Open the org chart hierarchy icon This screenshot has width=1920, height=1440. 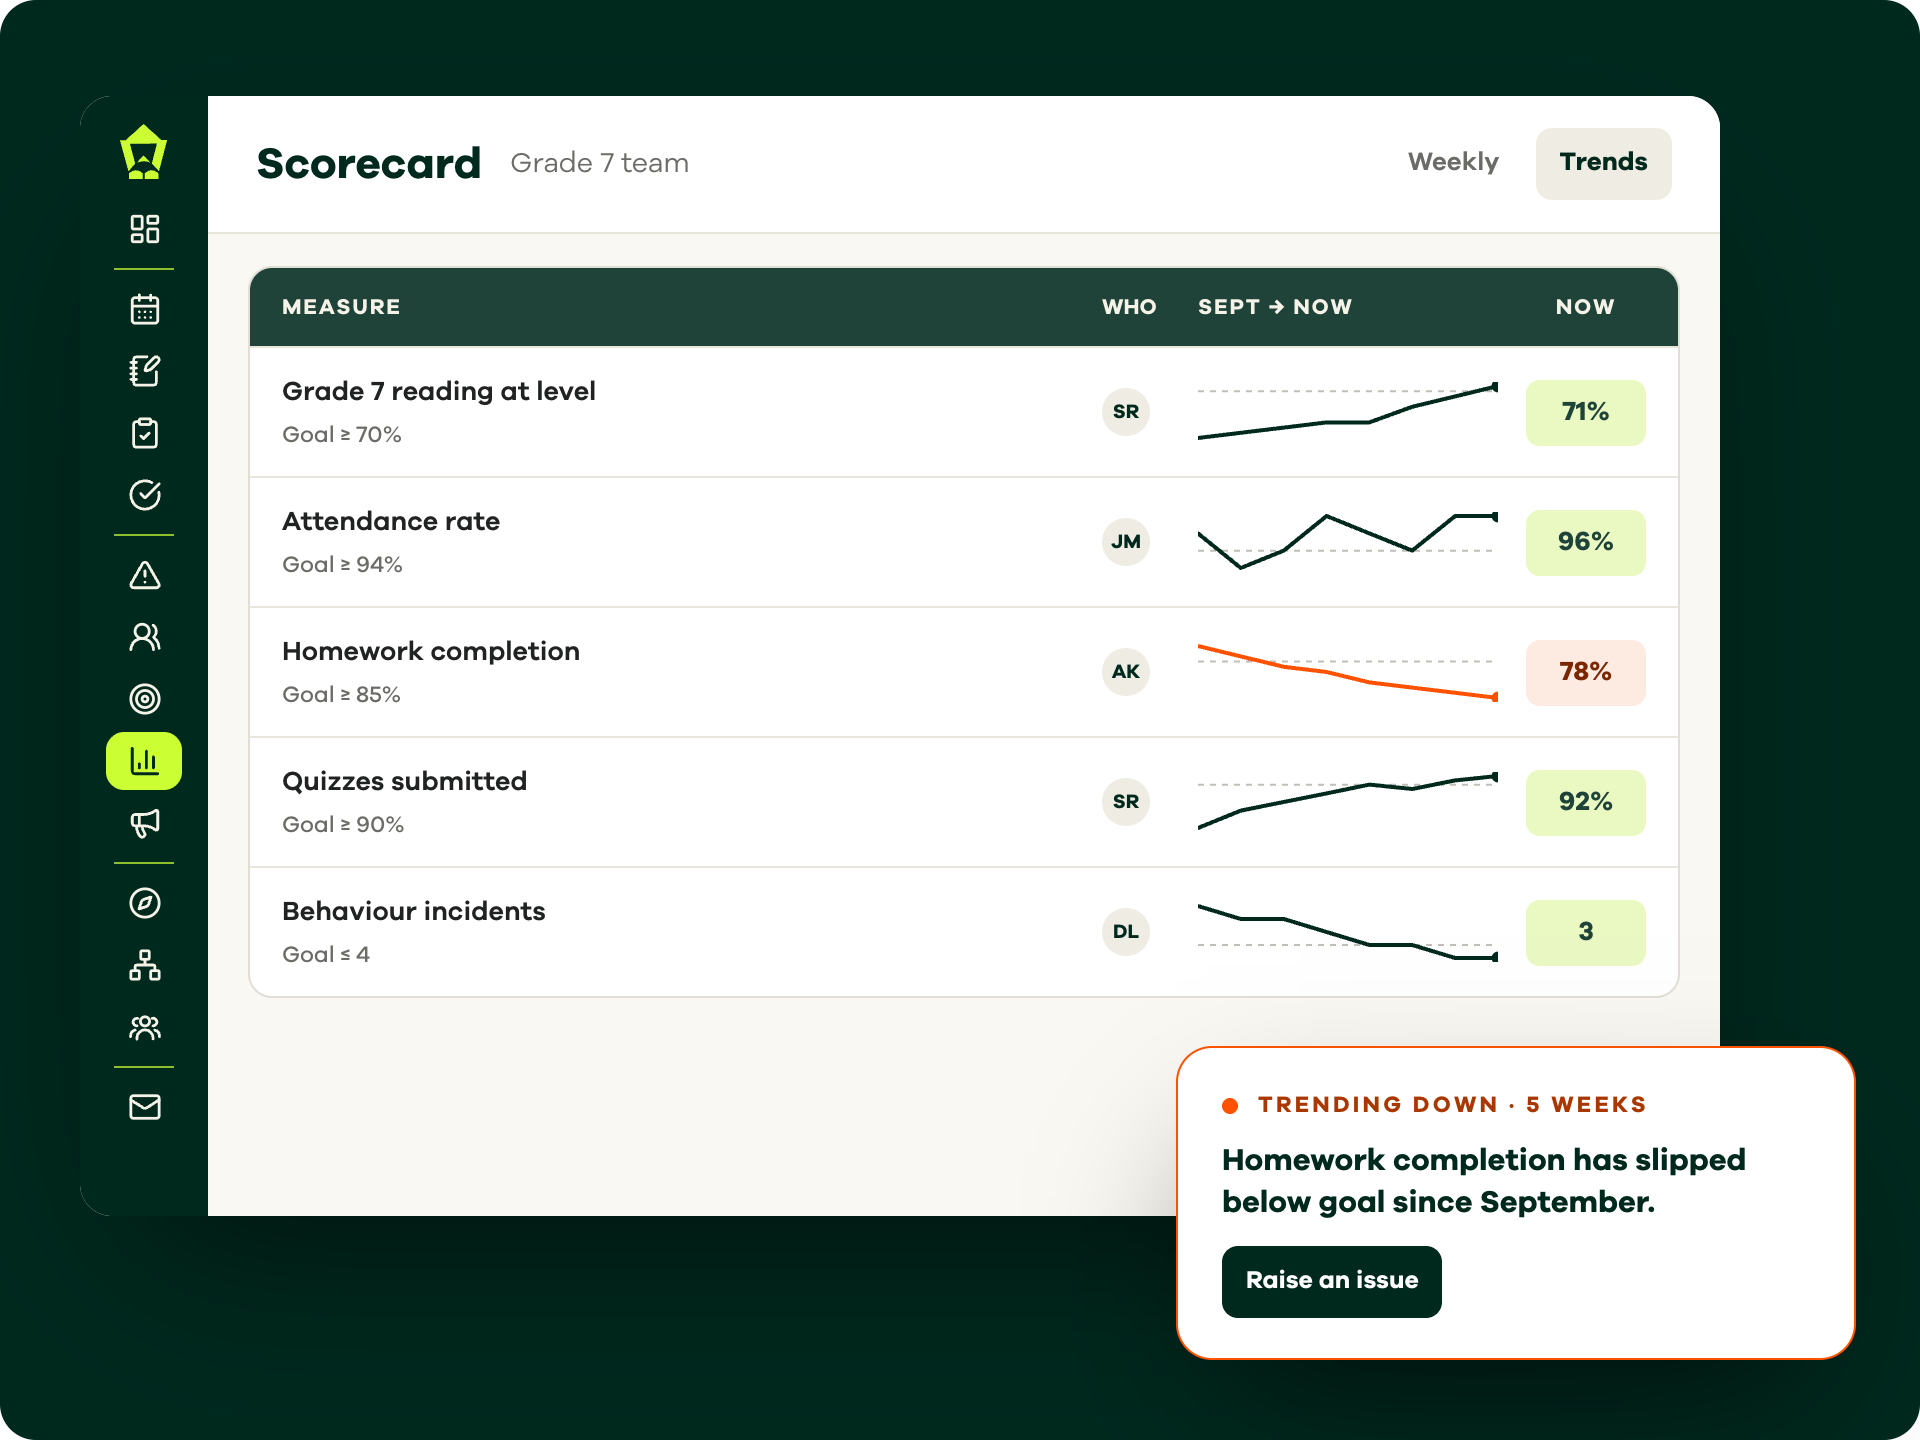pos(145,965)
